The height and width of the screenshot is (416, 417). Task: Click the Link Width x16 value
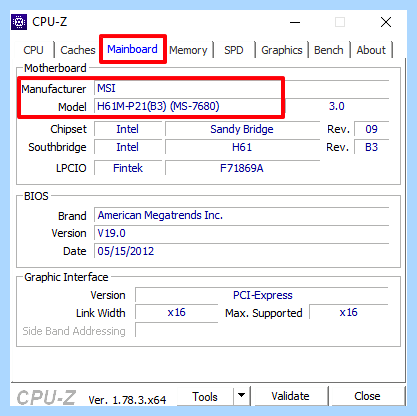click(x=176, y=313)
